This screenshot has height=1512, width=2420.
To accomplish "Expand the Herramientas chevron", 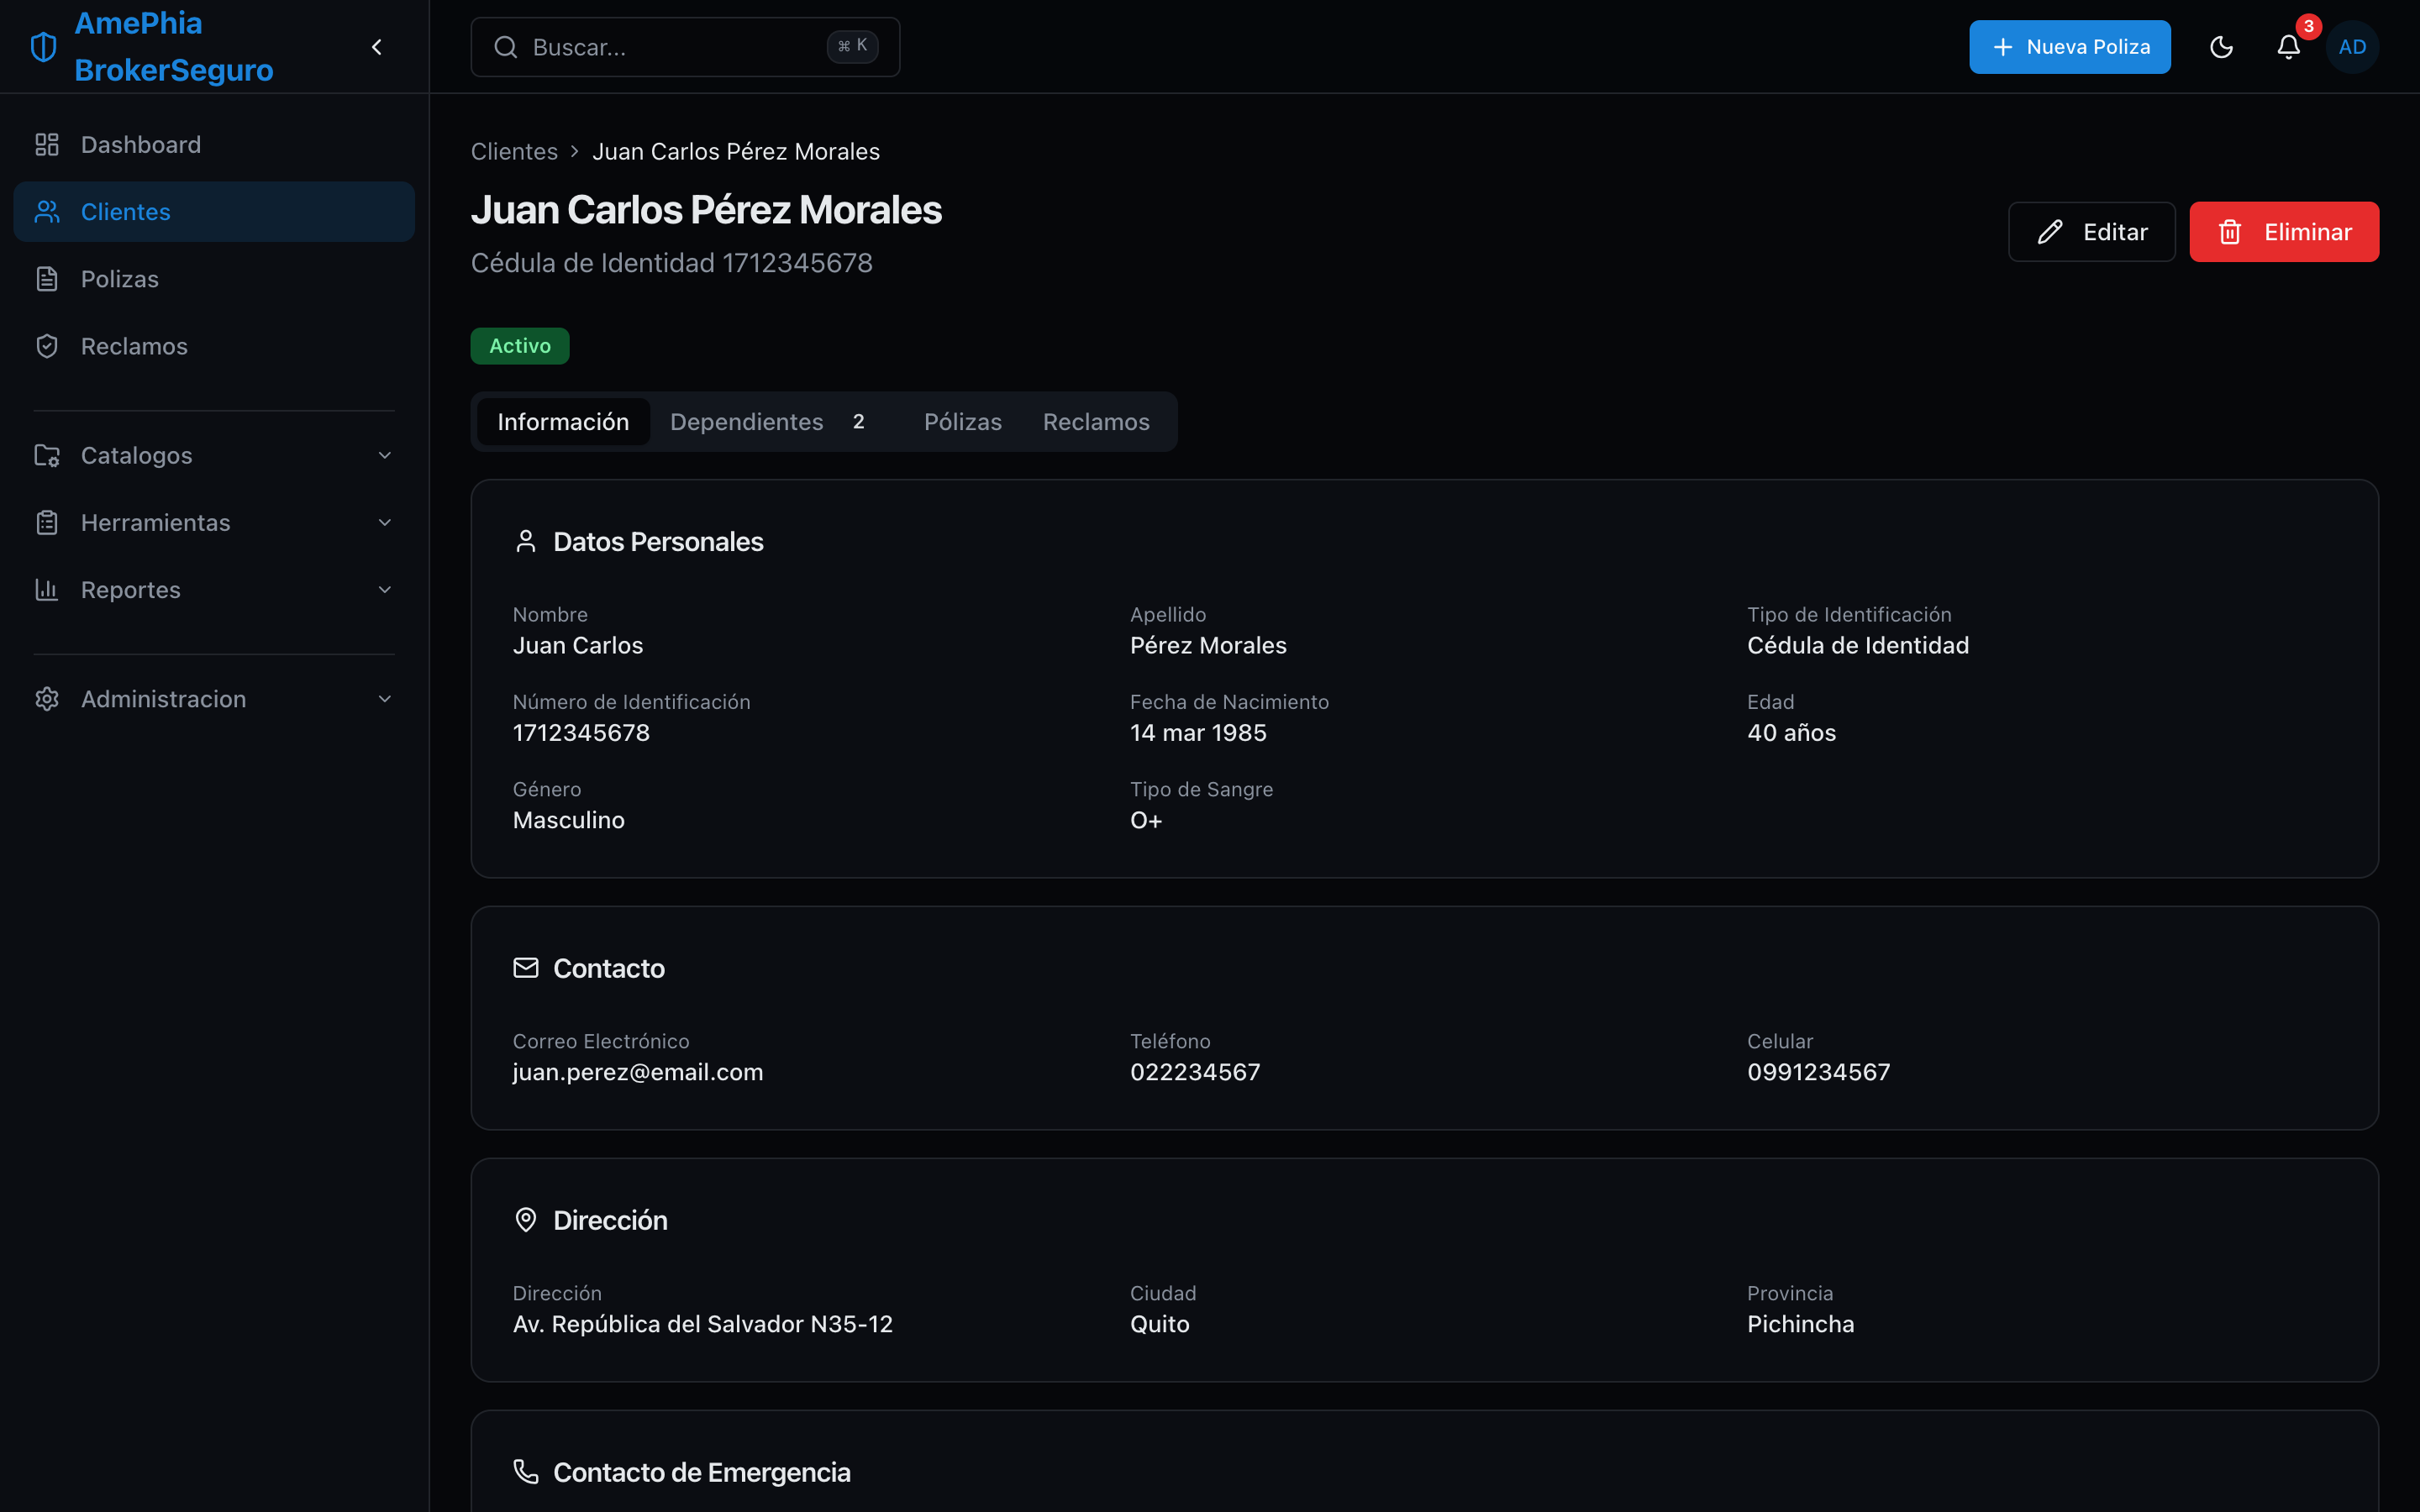I will pos(385,522).
